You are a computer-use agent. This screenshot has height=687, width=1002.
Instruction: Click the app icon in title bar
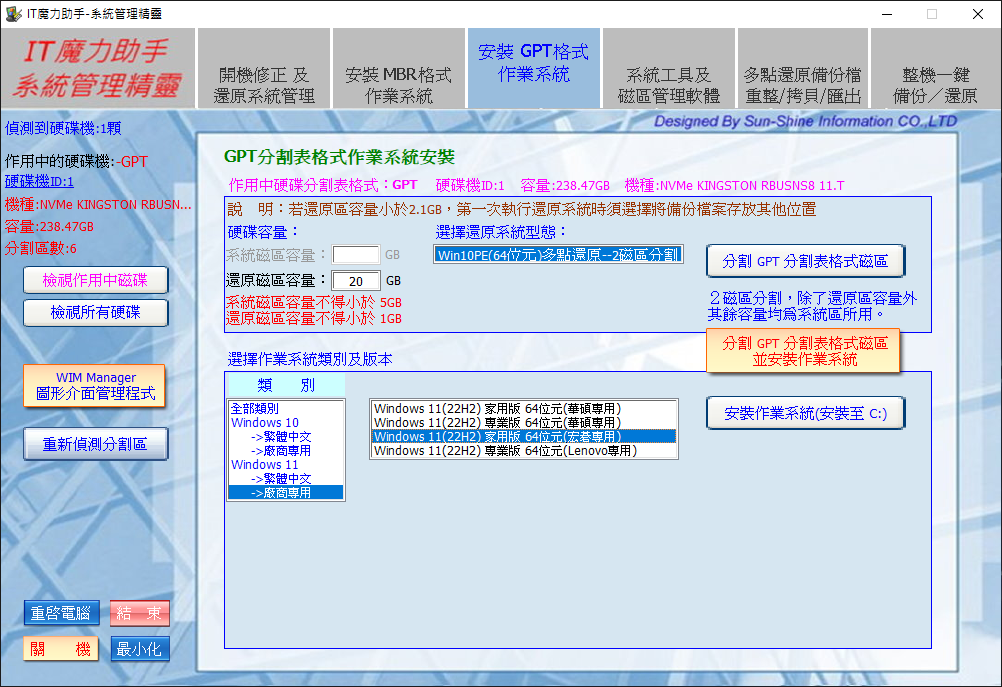tap(13, 13)
